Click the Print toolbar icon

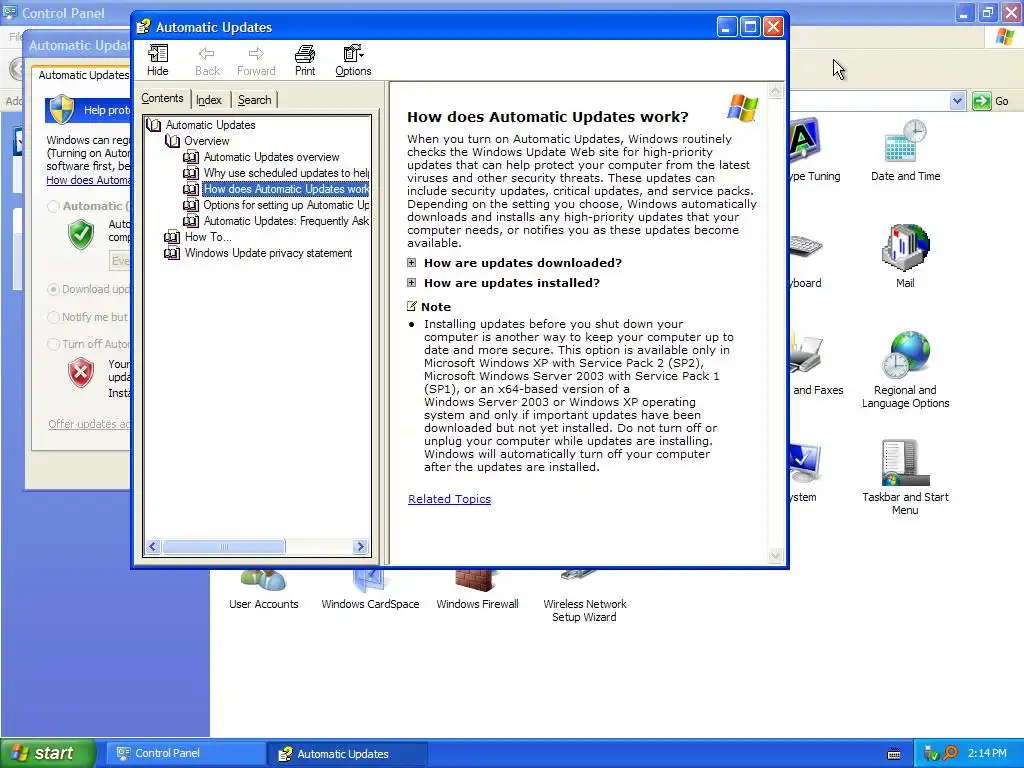tap(304, 60)
